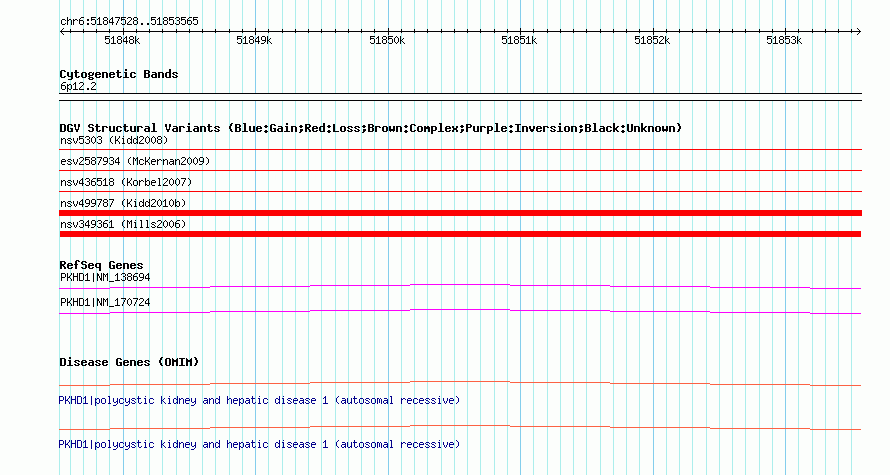890x475 pixels.
Task: Click the thick red bar under nsv349361
Action: pyautogui.click(x=460, y=234)
